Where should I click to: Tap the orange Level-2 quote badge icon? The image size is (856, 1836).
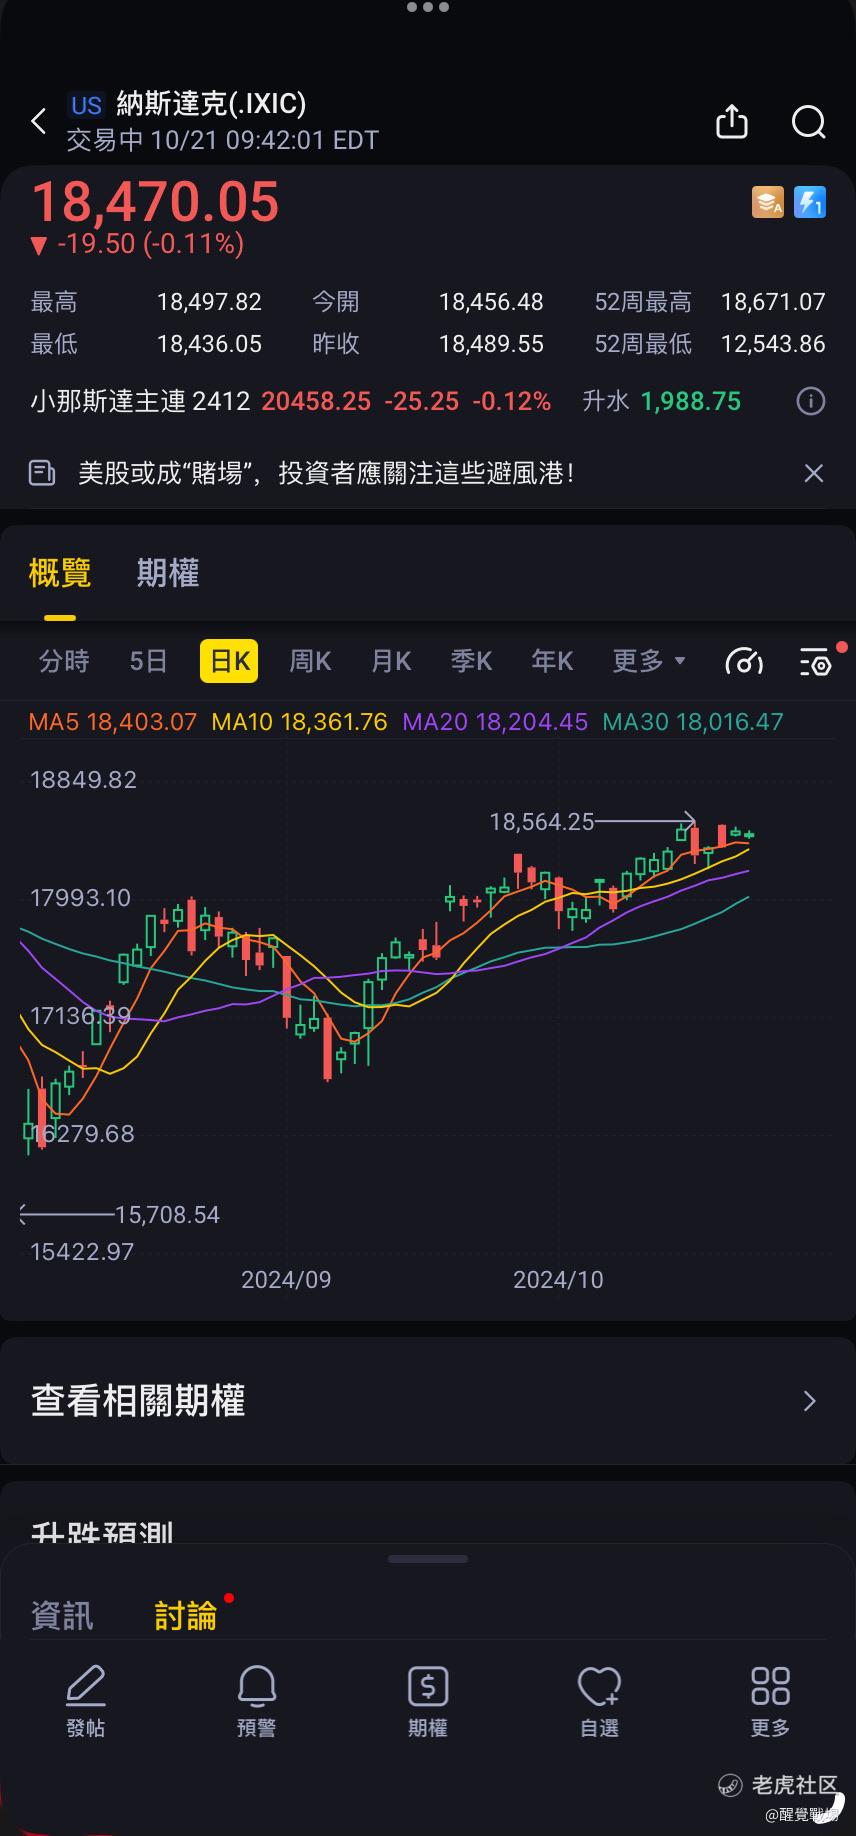[x=768, y=202]
